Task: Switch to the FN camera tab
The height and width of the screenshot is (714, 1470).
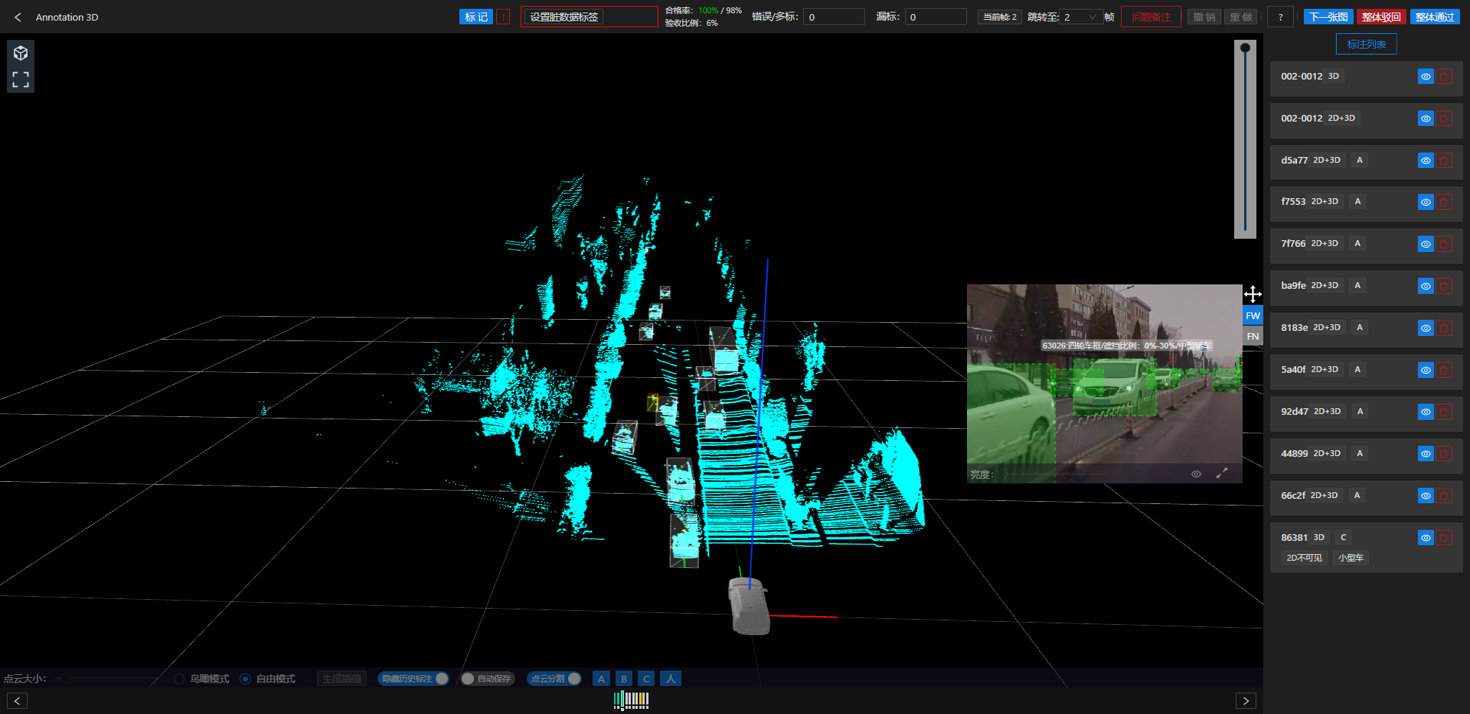Action: point(1252,335)
